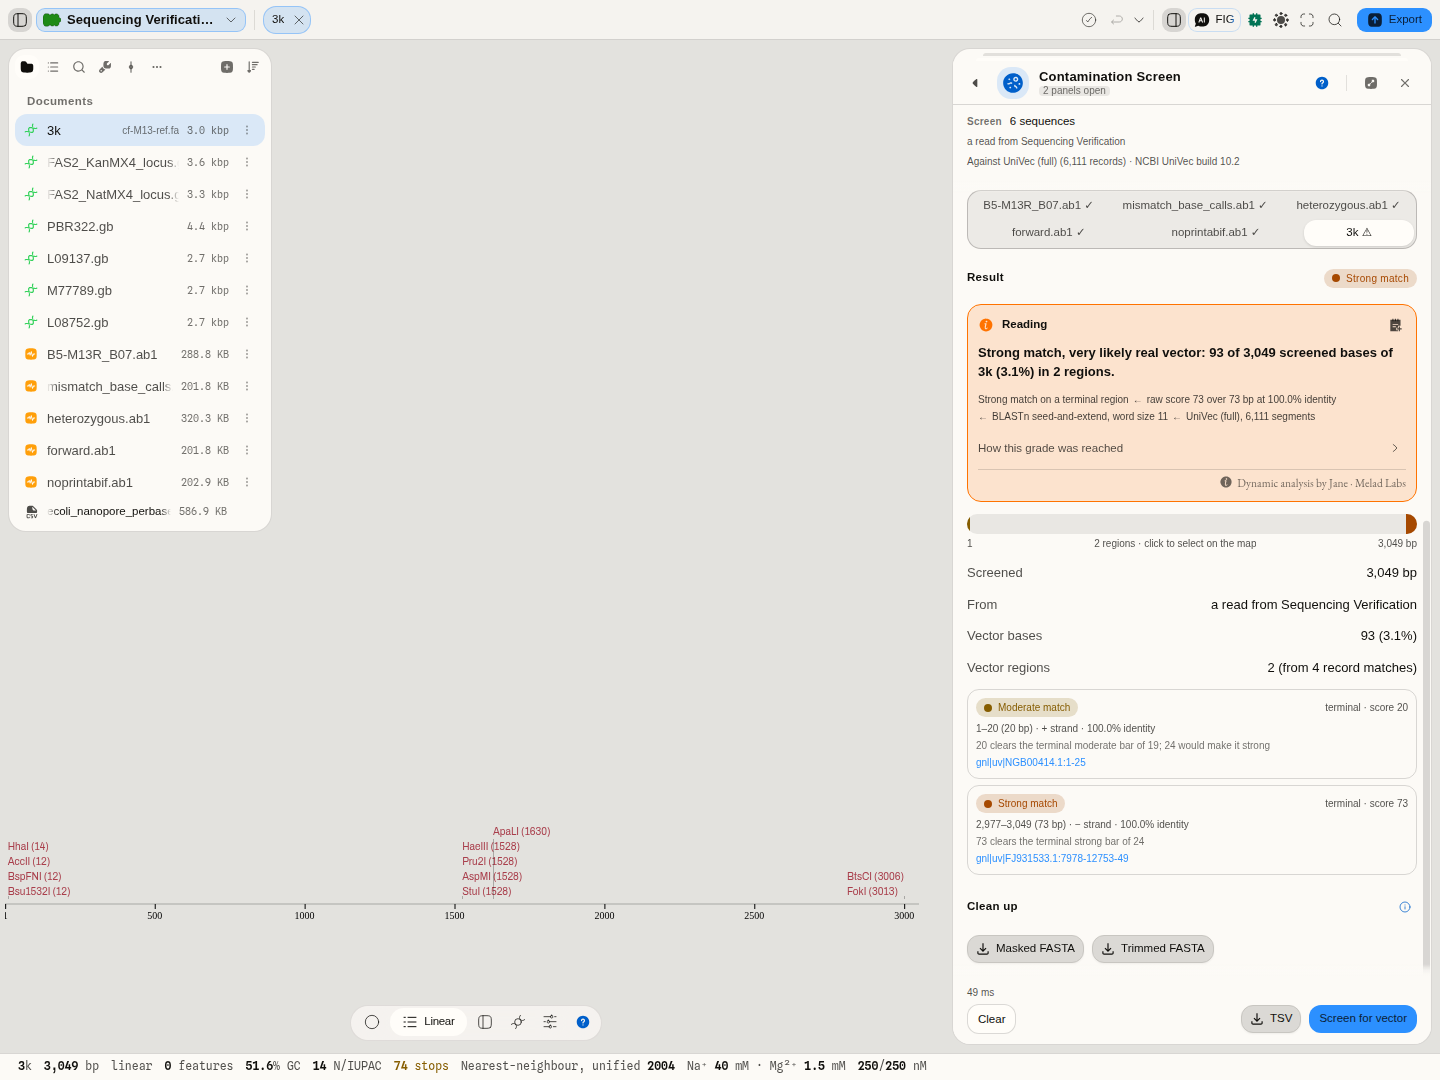
Task: Switch to the mismatch_base_calls.ab1 result tab
Action: tap(1194, 205)
